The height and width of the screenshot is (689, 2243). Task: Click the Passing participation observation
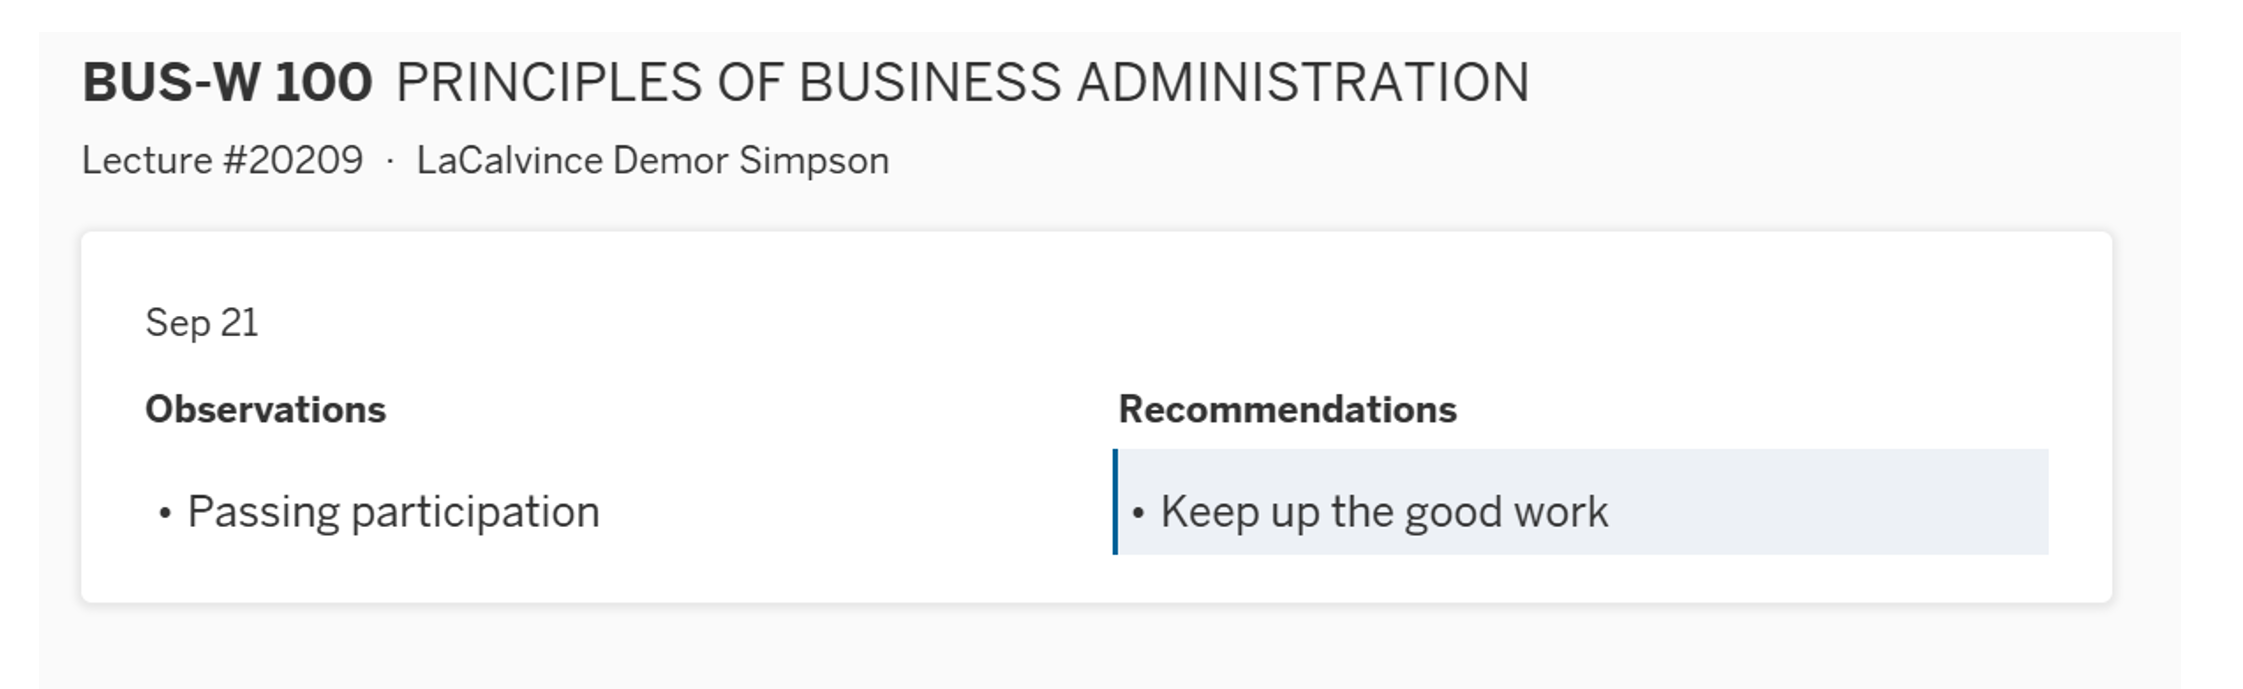coord(393,512)
